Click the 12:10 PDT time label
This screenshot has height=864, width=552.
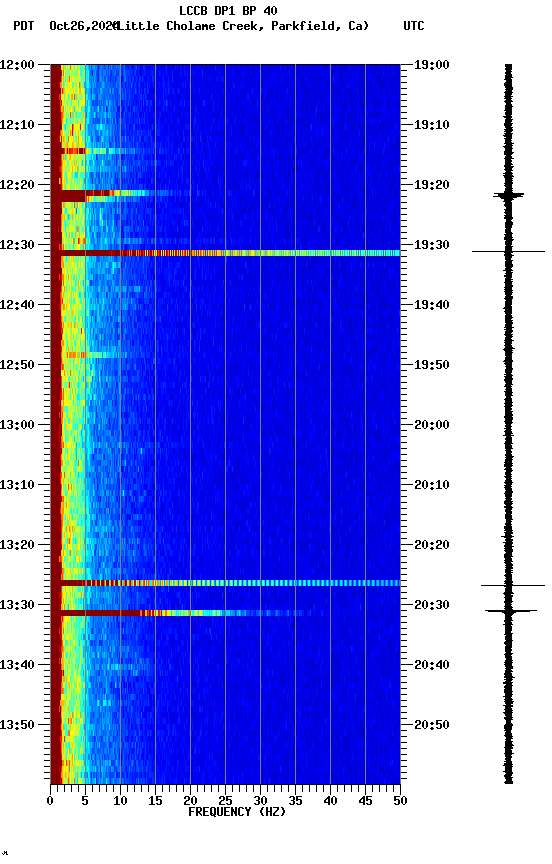[x=17, y=125]
